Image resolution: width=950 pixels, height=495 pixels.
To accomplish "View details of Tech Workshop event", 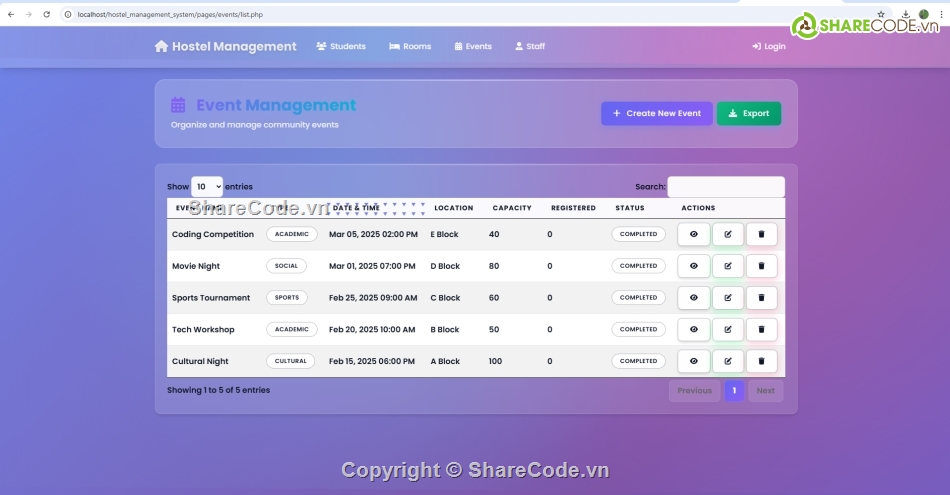I will pyautogui.click(x=693, y=330).
